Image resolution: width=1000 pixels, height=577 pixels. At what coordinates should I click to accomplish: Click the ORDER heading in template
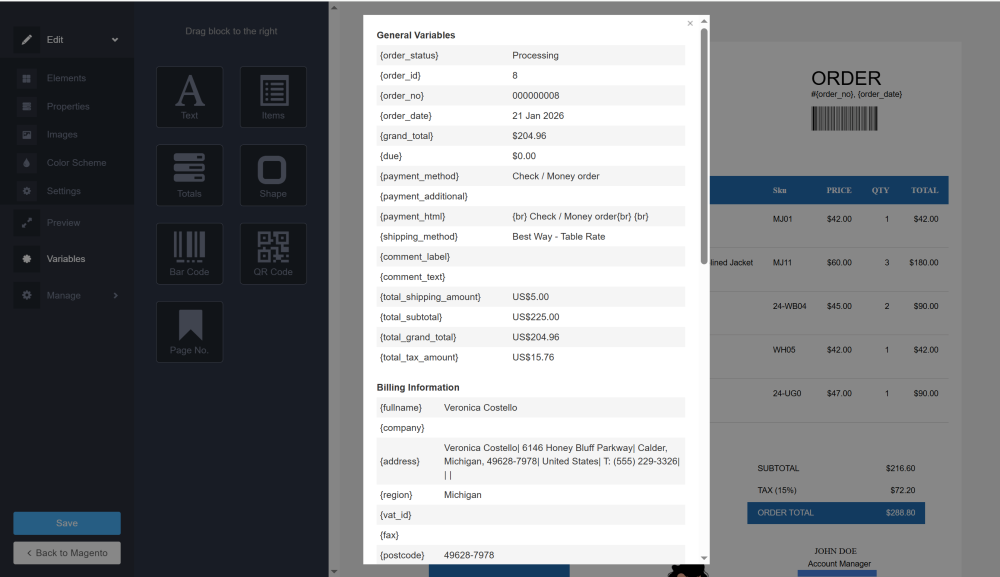[846, 78]
